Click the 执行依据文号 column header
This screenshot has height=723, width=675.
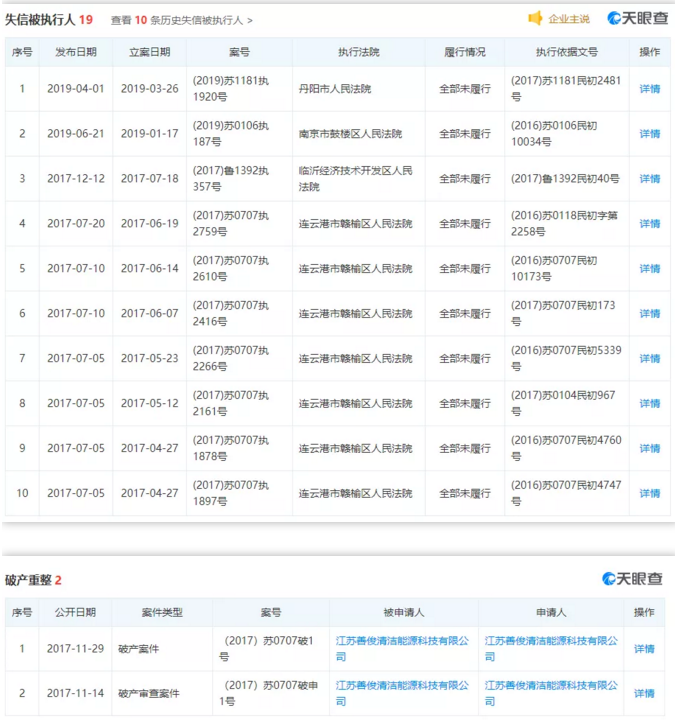tap(567, 52)
